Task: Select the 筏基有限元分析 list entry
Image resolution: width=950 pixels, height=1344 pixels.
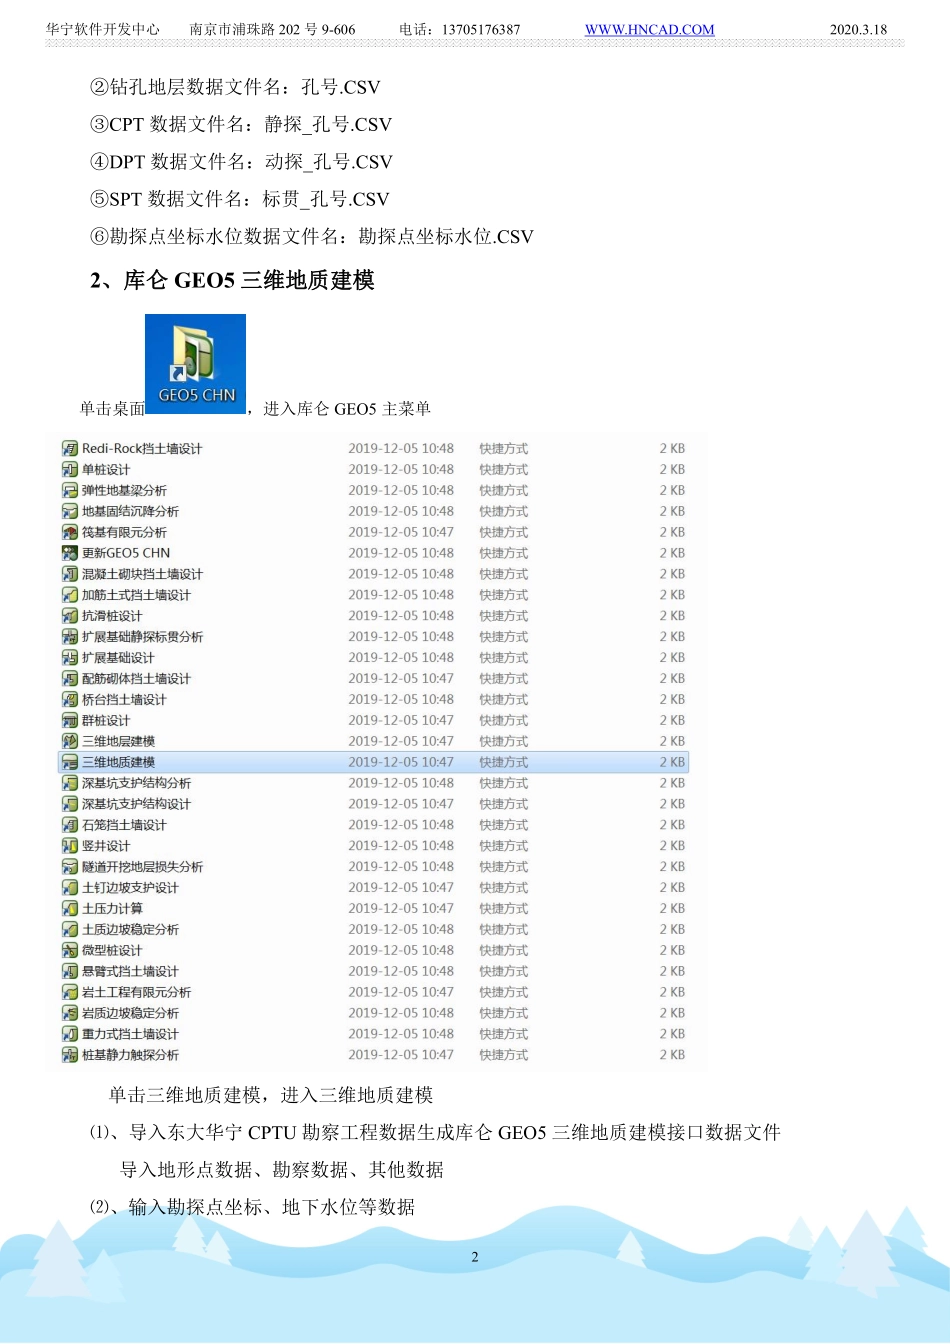Action: click(x=124, y=533)
